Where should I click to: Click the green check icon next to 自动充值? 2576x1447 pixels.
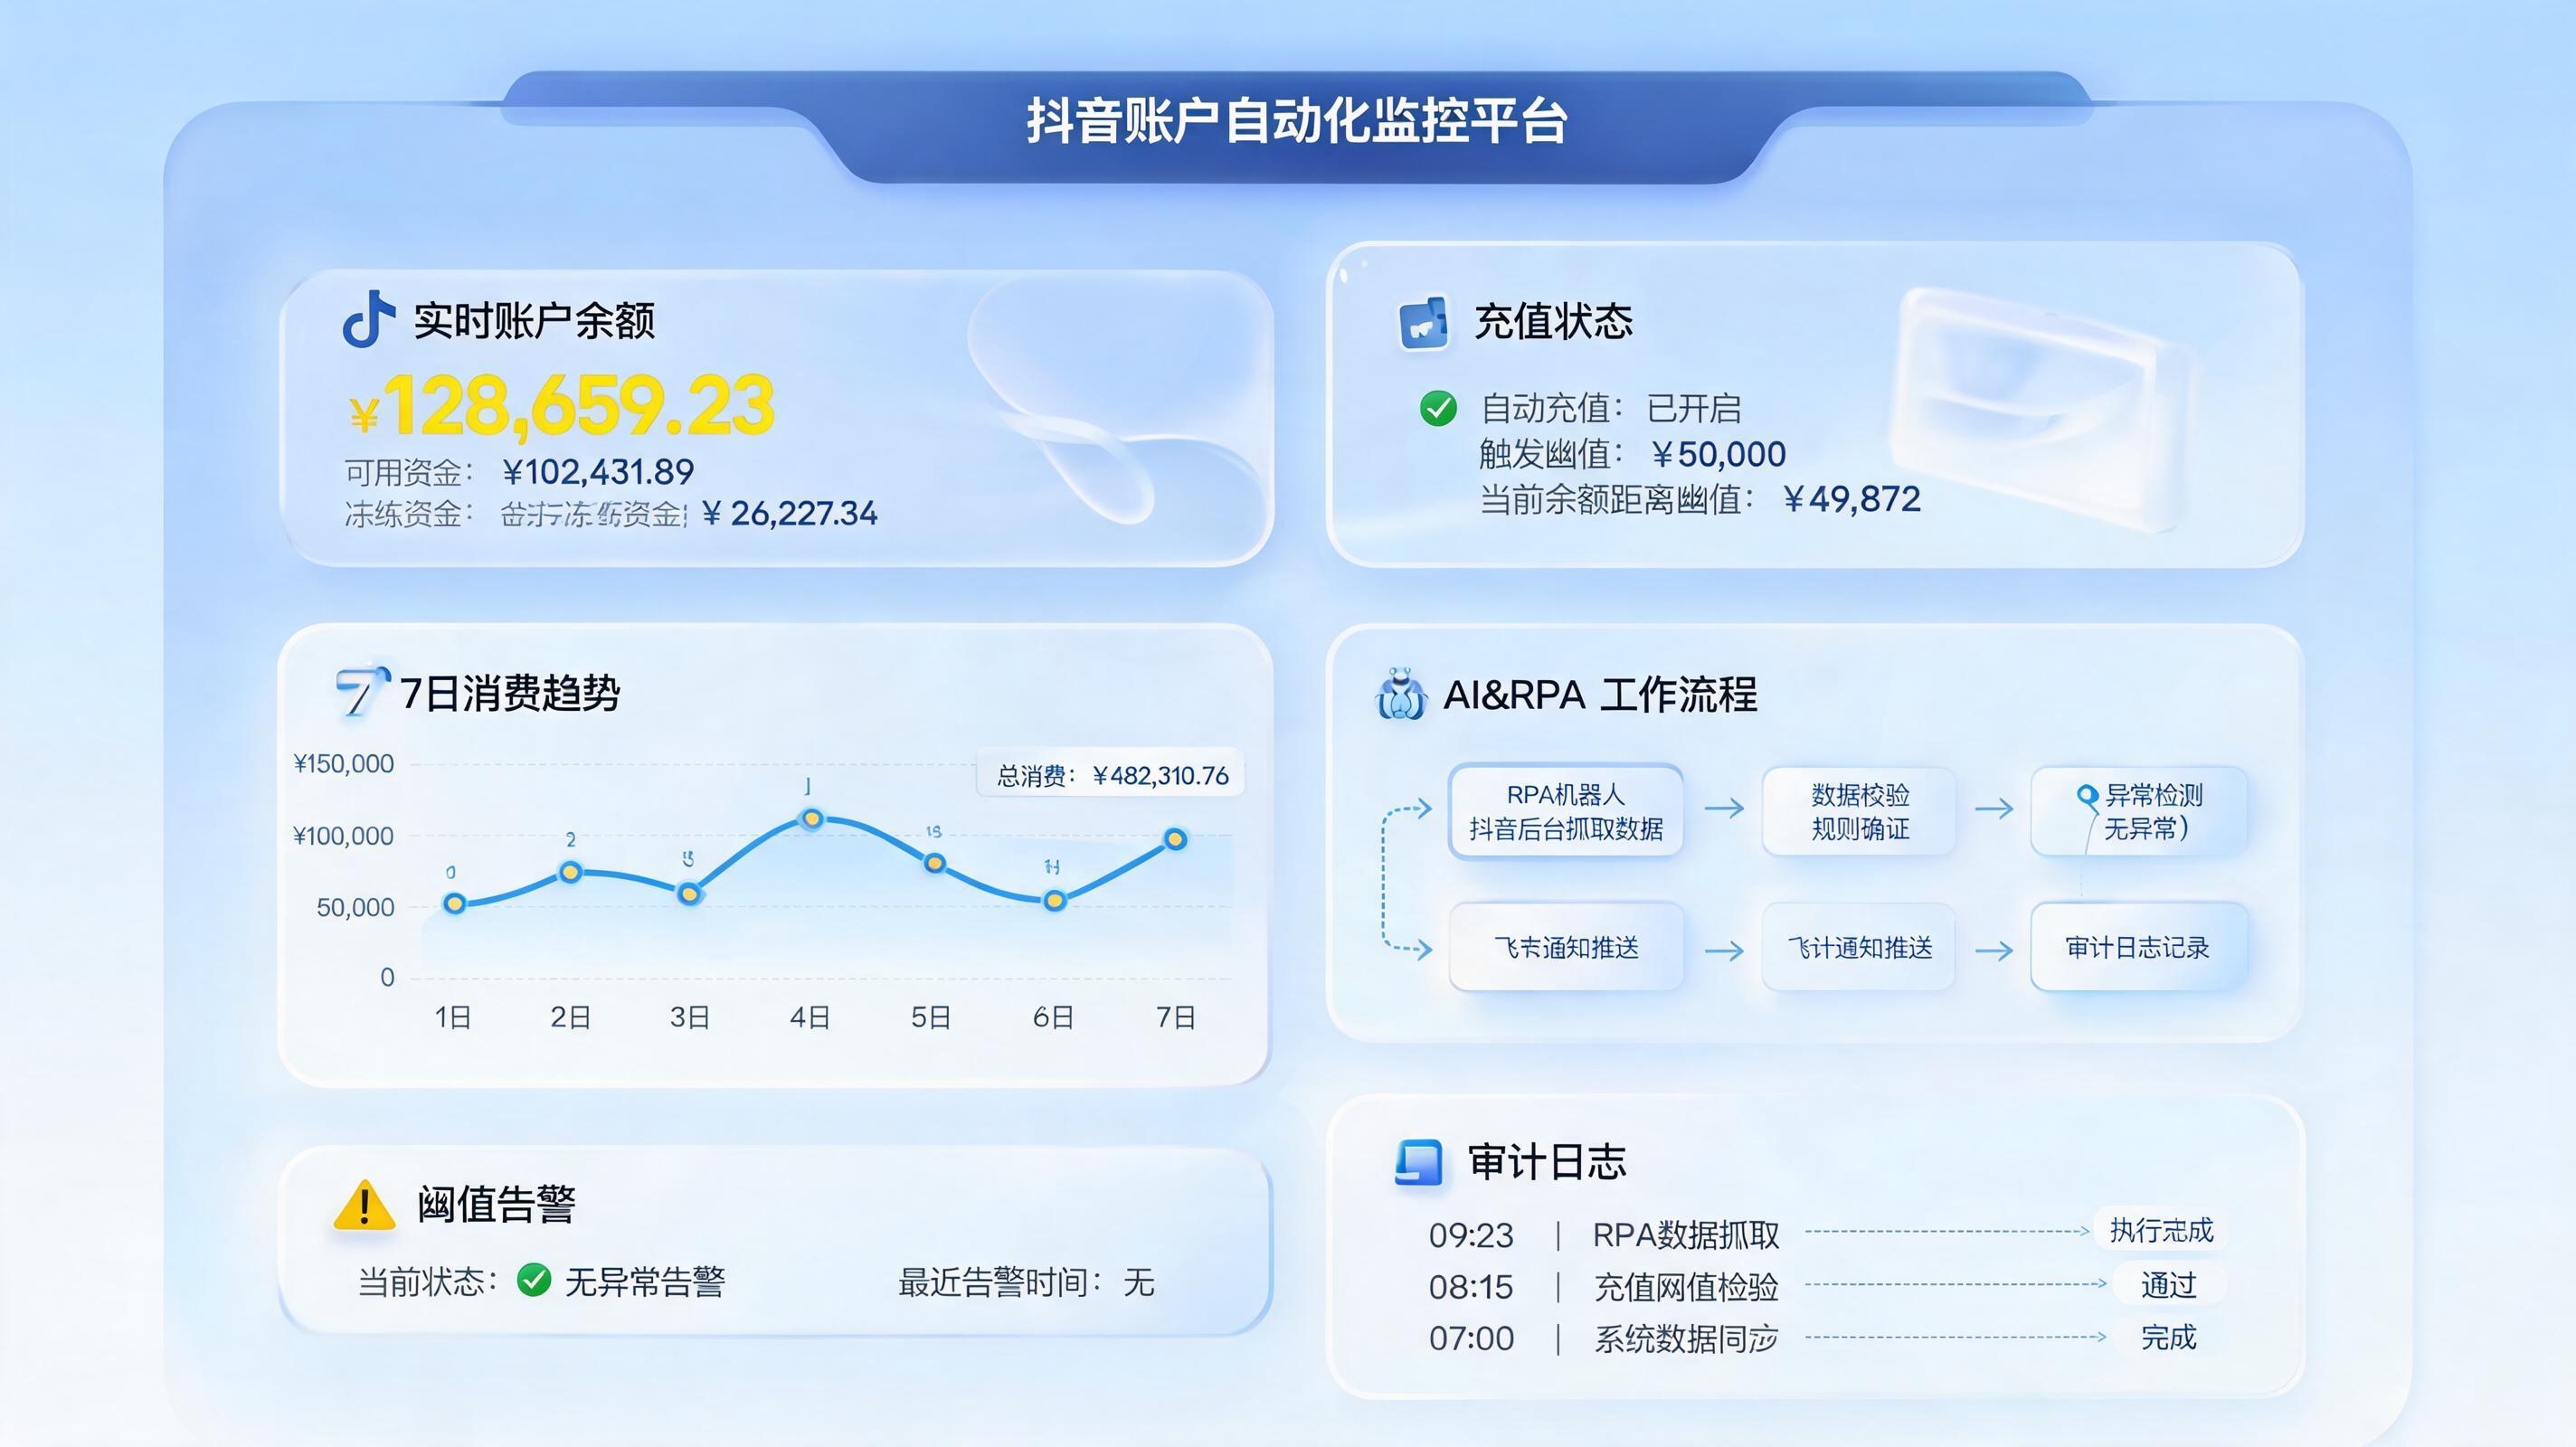point(1438,408)
